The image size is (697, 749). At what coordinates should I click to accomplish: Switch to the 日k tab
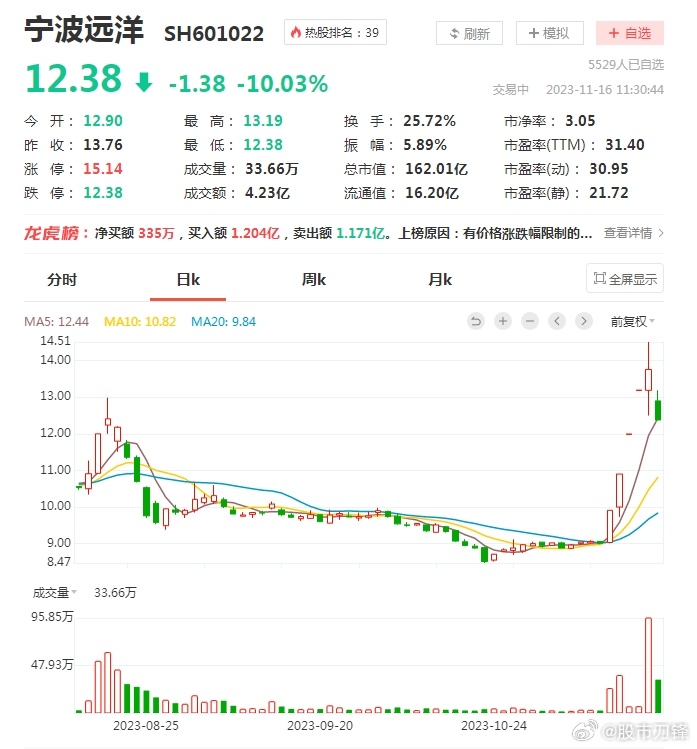(x=188, y=279)
